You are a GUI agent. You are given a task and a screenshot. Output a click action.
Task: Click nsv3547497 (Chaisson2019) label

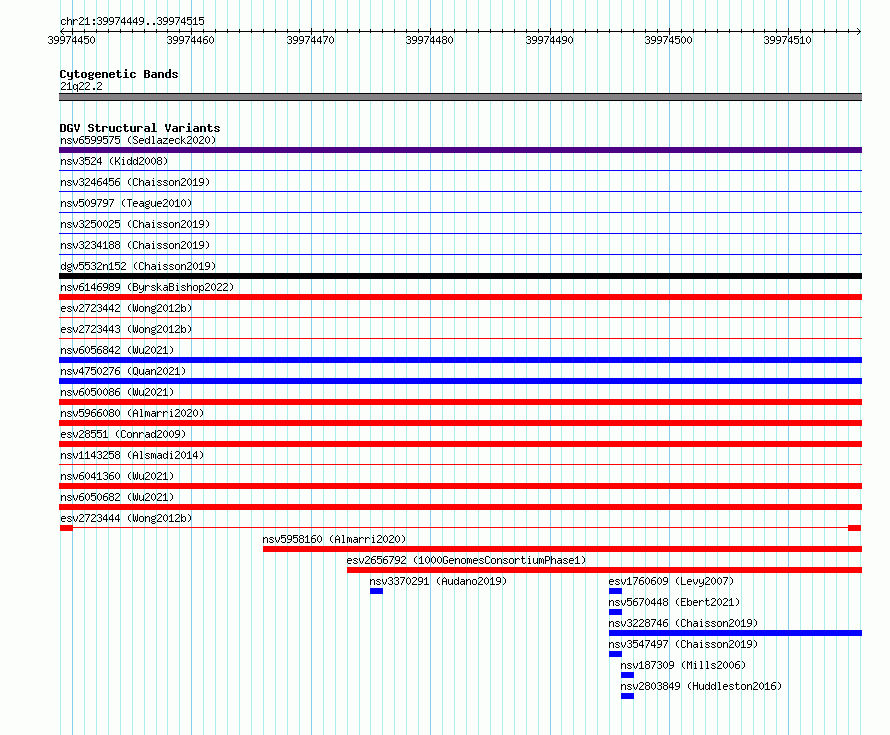(683, 644)
